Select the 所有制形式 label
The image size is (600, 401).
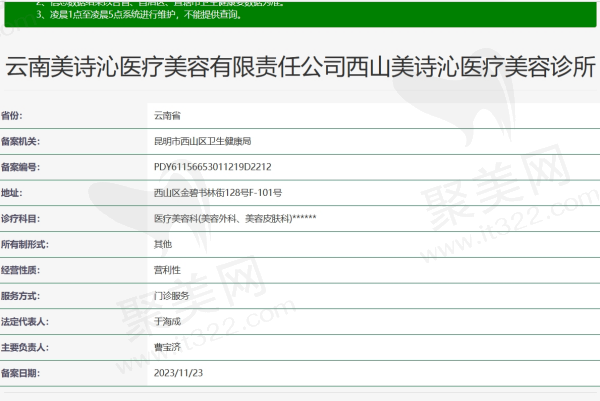[x=24, y=244]
